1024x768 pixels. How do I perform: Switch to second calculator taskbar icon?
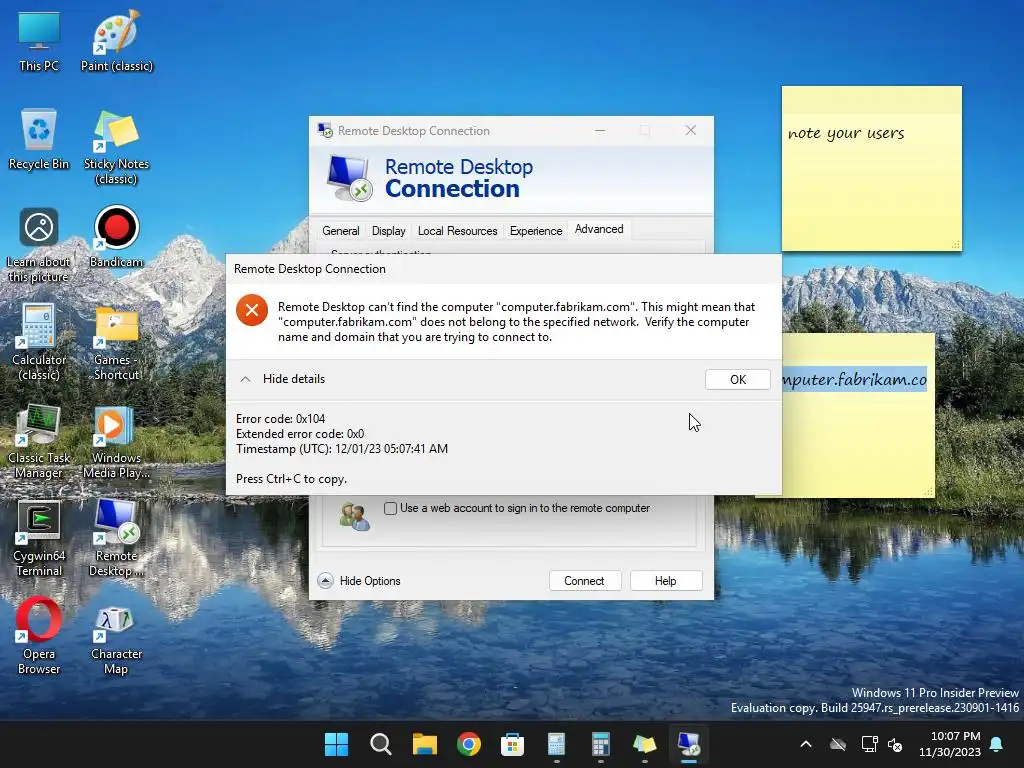(x=600, y=744)
